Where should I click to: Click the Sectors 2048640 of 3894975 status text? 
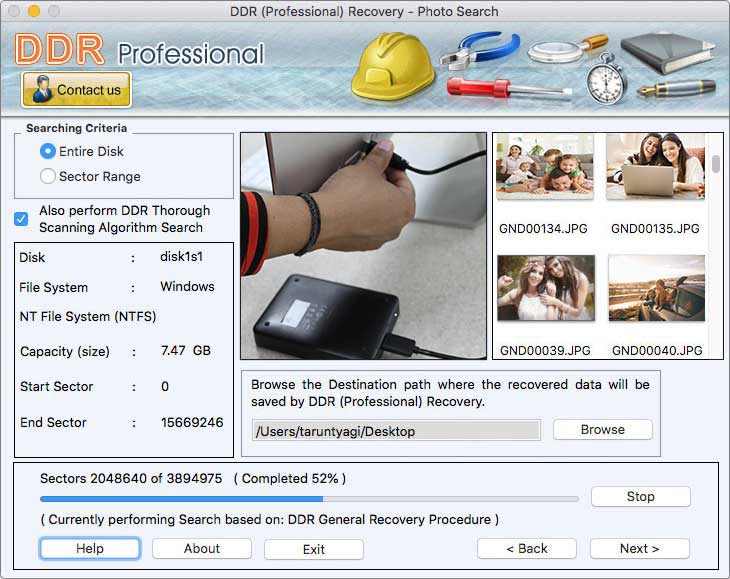click(x=131, y=478)
